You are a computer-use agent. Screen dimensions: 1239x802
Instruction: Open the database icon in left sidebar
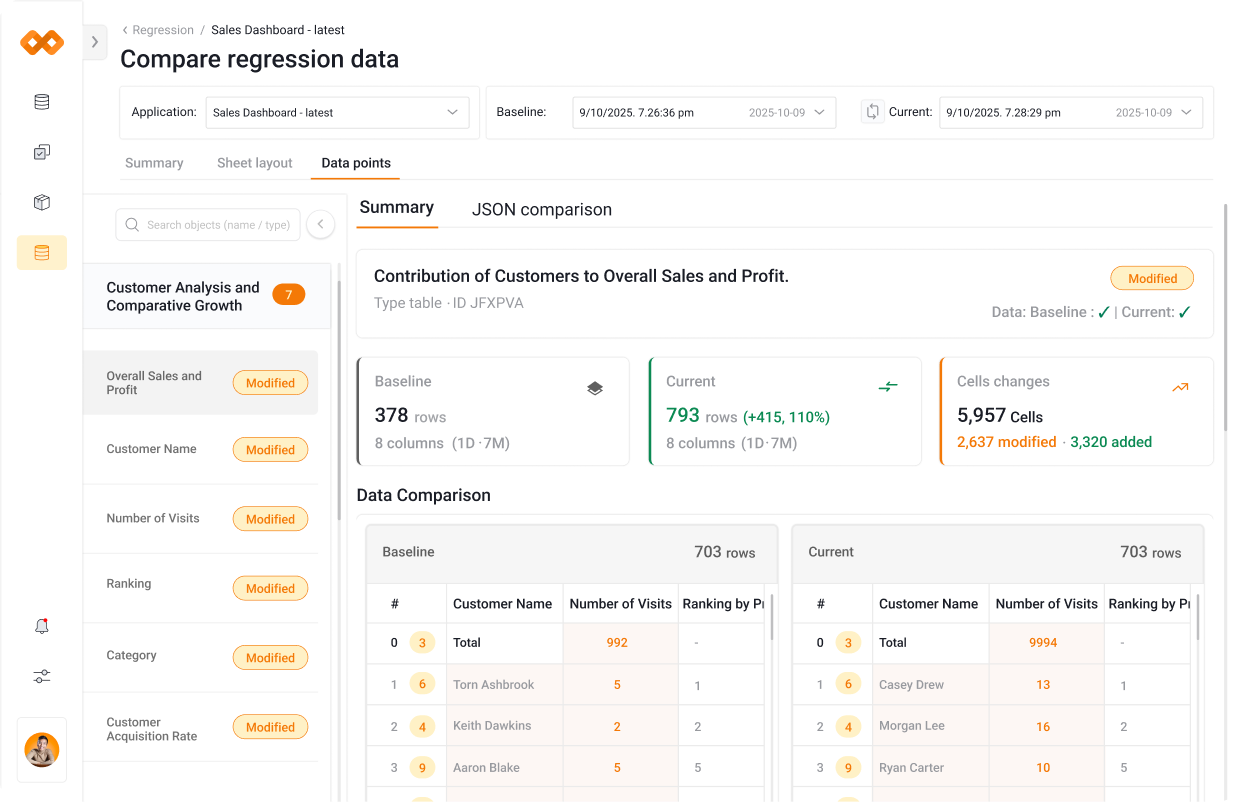(x=41, y=101)
